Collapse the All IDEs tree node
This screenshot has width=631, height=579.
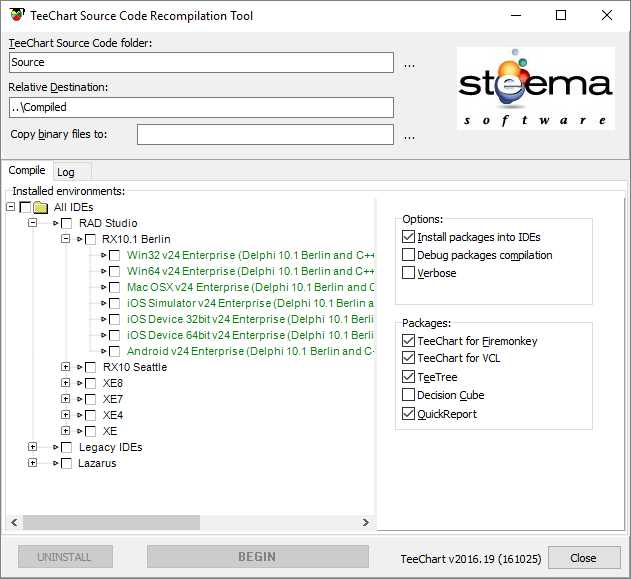click(x=11, y=207)
